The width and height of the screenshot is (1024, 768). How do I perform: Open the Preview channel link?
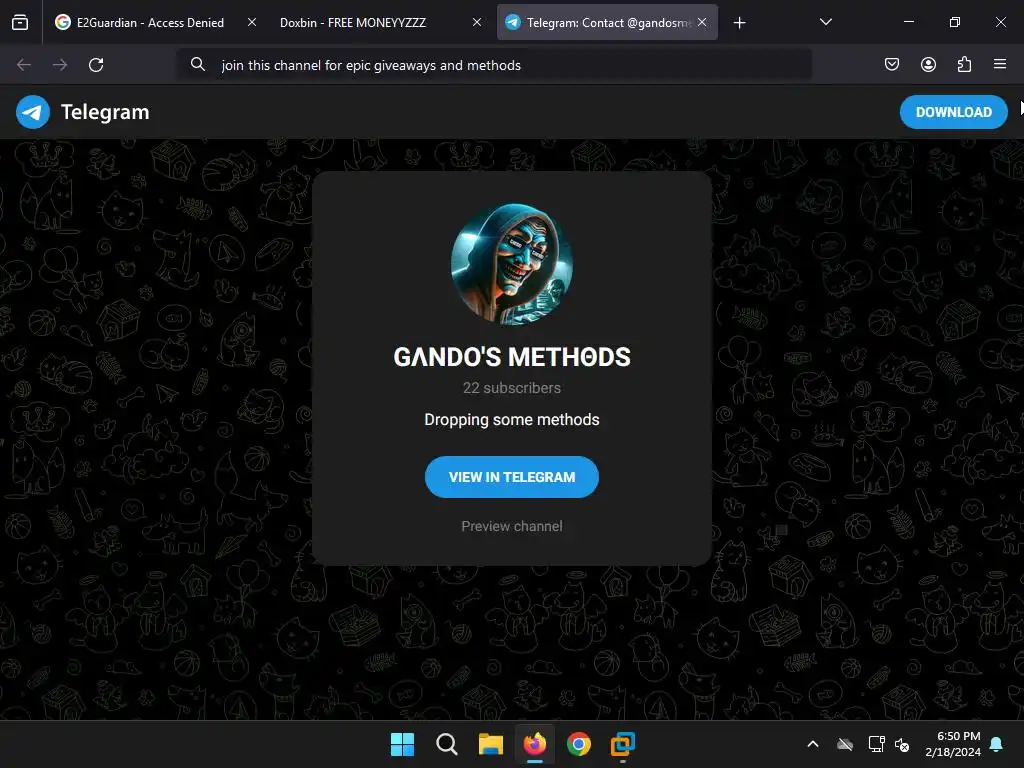pos(512,526)
